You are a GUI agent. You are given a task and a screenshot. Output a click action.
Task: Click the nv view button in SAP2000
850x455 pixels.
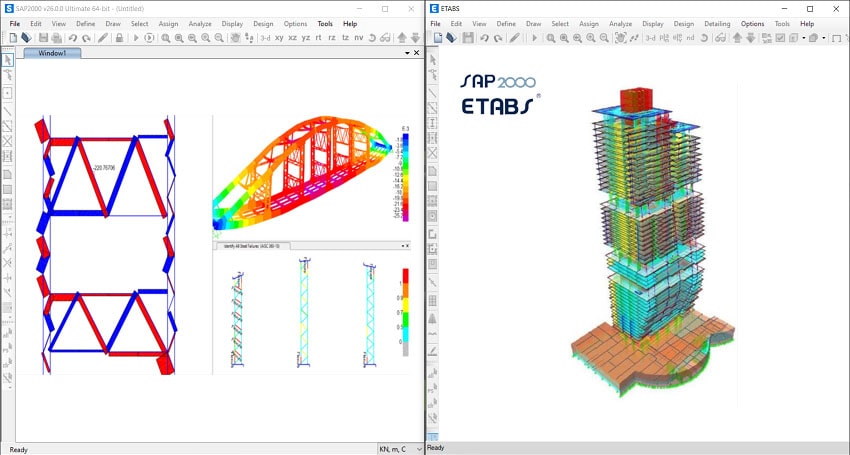point(359,38)
